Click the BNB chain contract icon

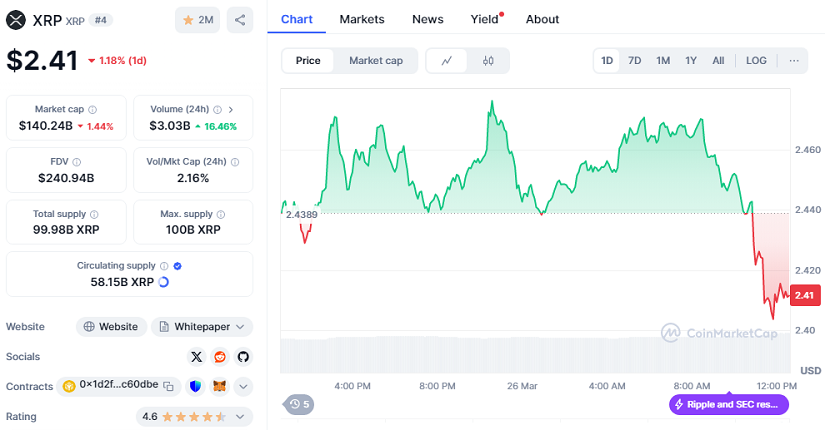pyautogui.click(x=69, y=386)
